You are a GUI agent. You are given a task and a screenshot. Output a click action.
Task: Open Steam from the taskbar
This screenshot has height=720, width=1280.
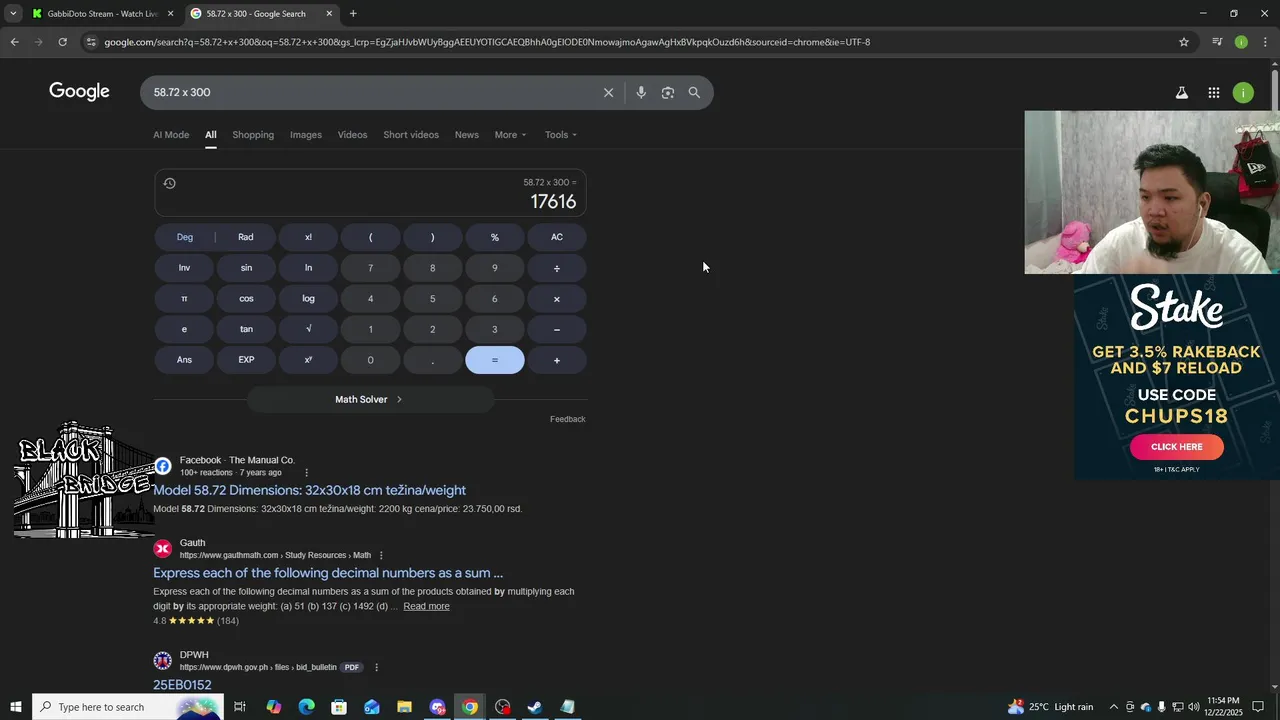pos(535,707)
